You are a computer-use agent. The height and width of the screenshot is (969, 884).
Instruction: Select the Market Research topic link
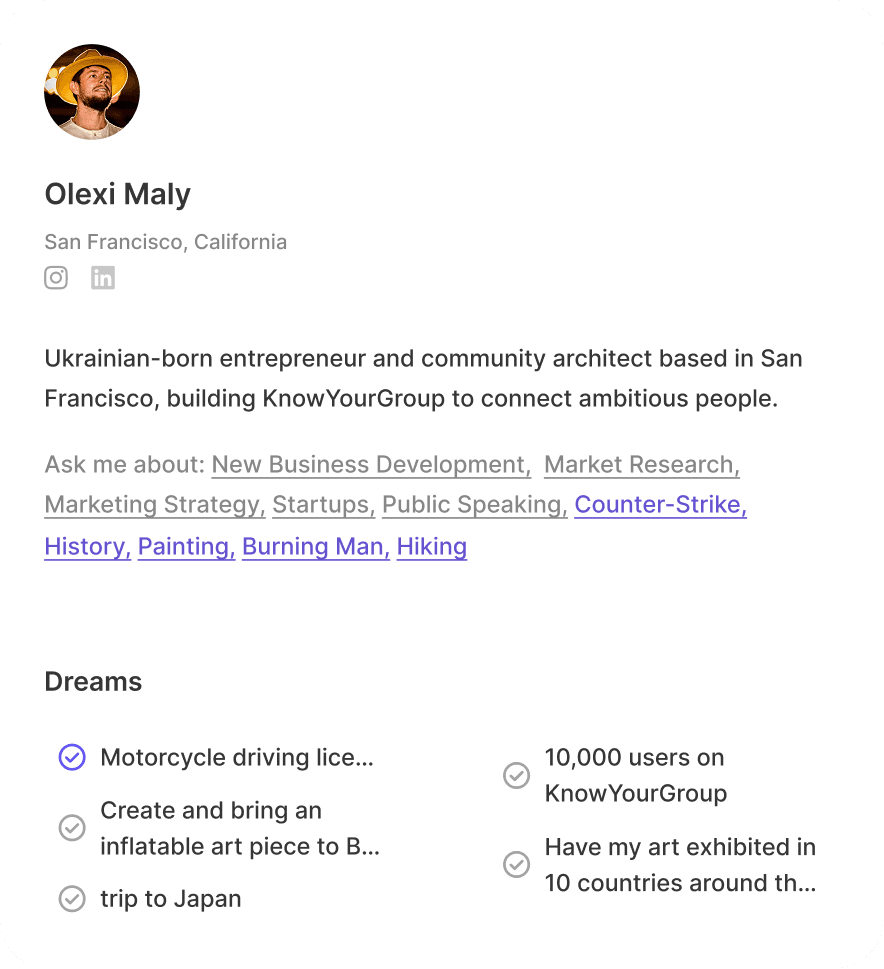[641, 465]
